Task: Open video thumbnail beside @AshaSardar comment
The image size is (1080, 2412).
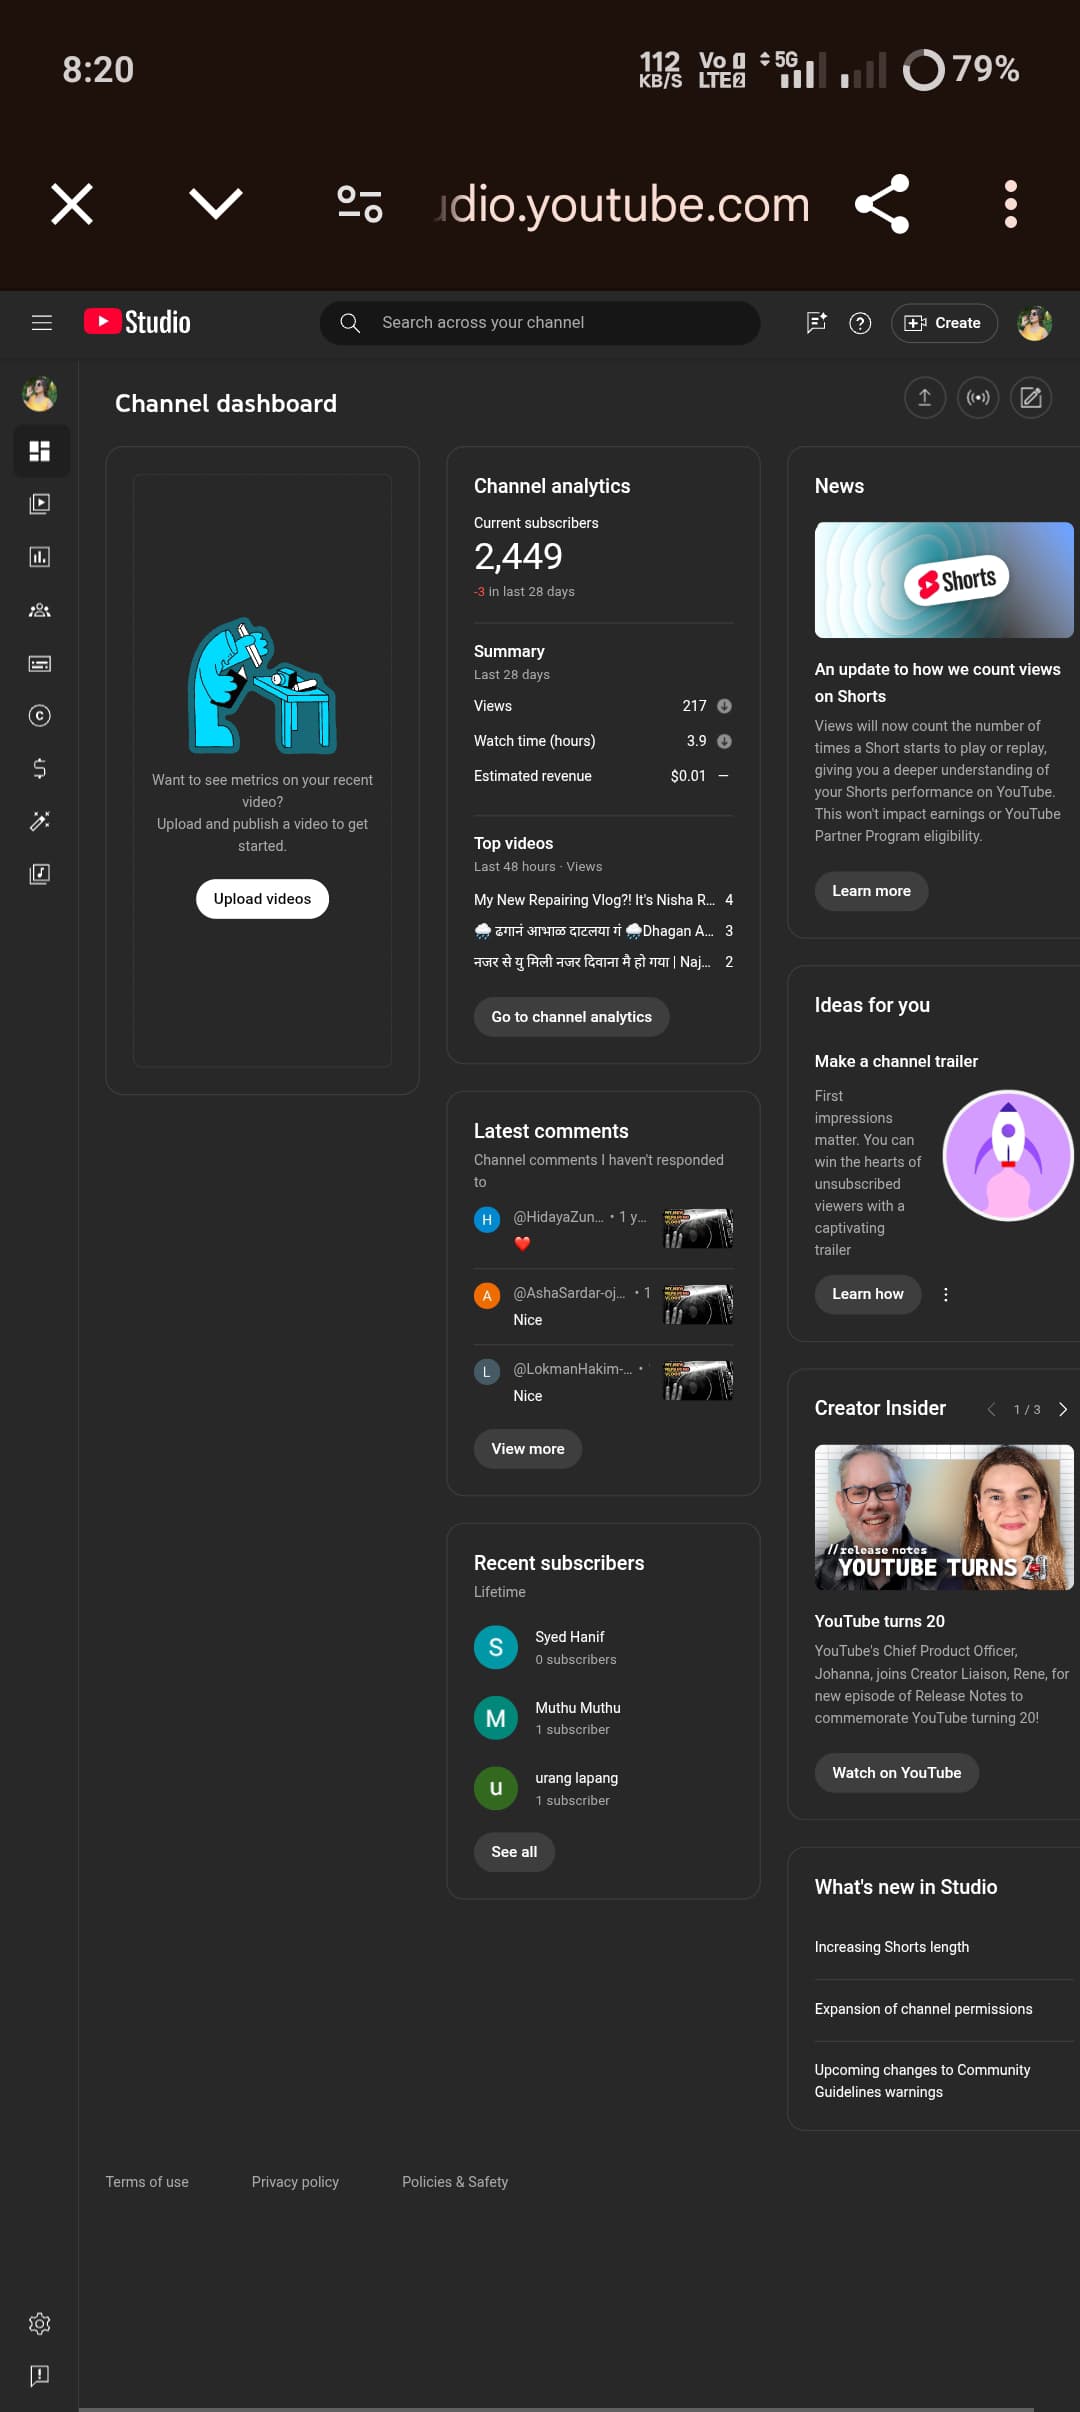Action: point(699,1305)
